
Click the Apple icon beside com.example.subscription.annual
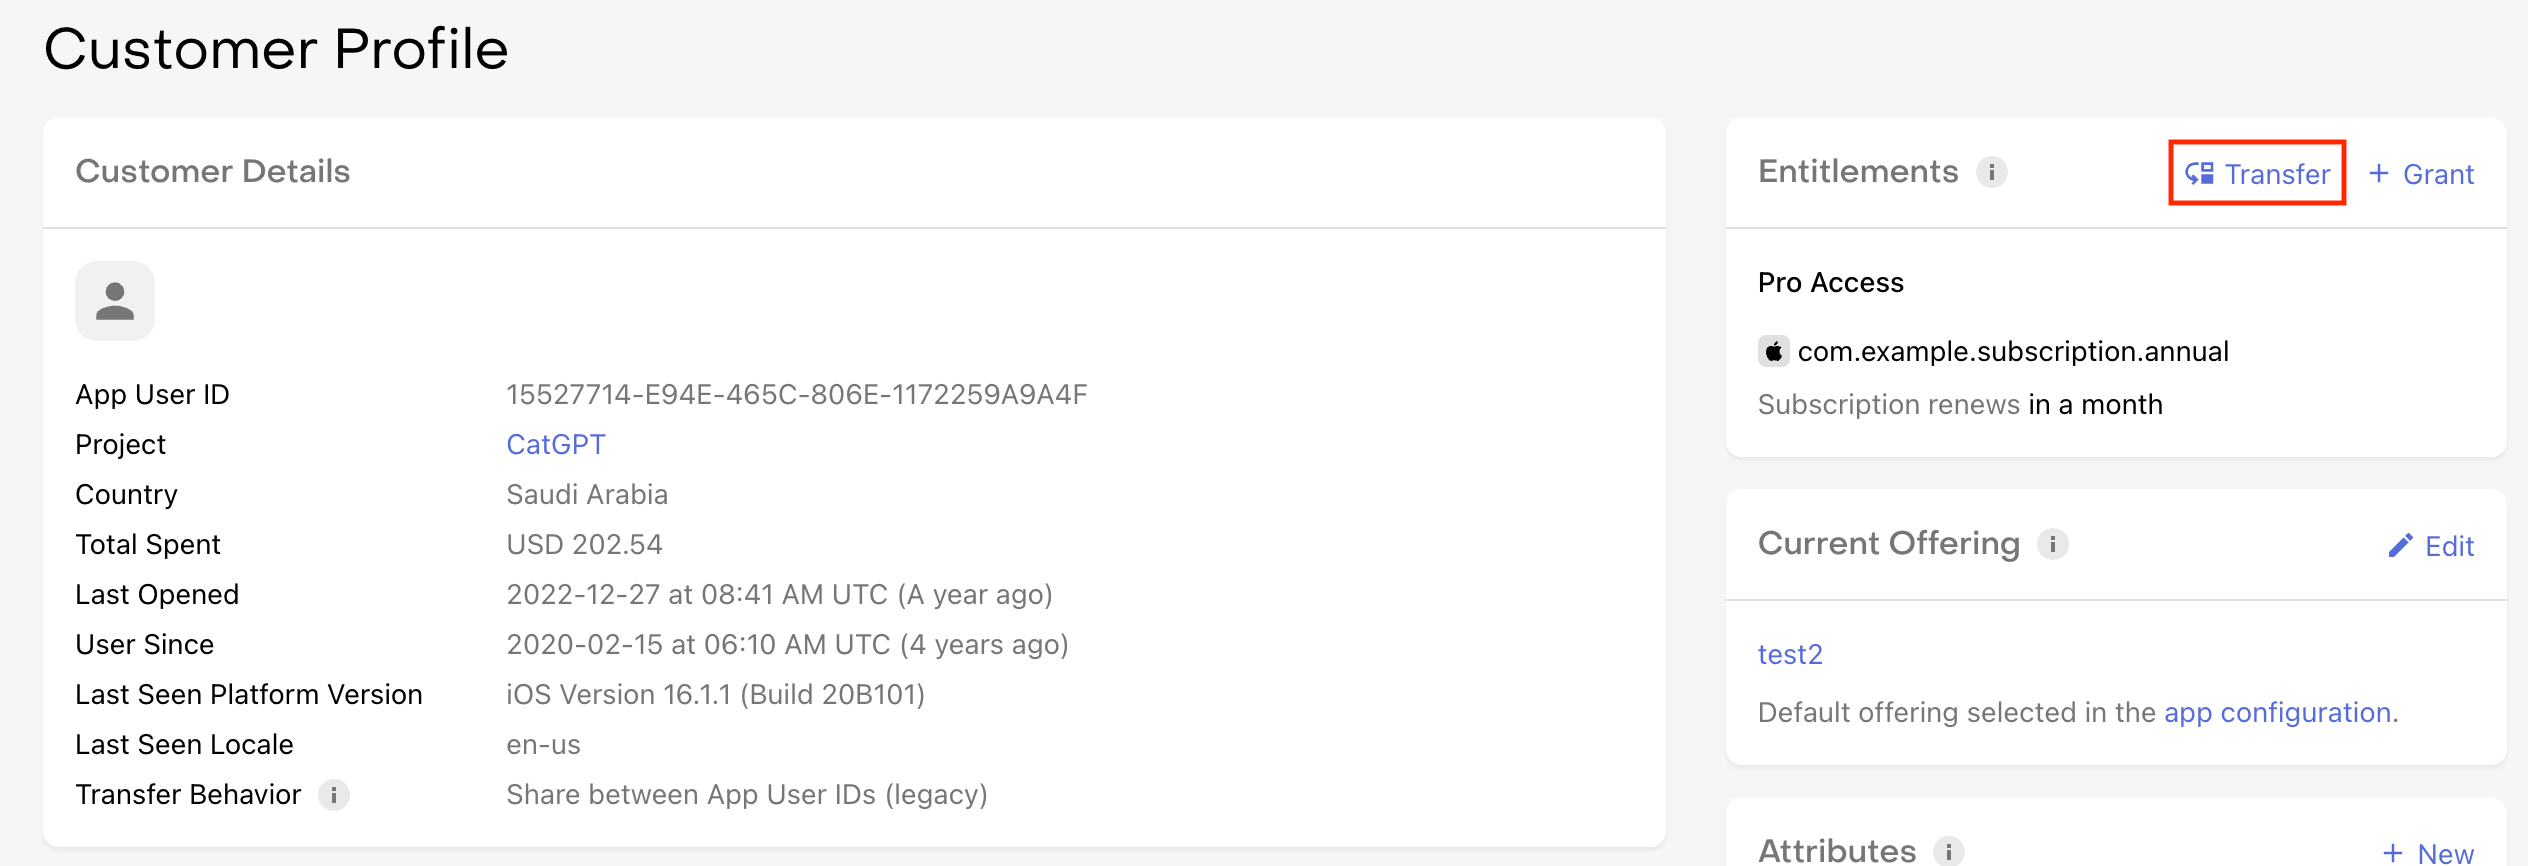click(x=1773, y=351)
